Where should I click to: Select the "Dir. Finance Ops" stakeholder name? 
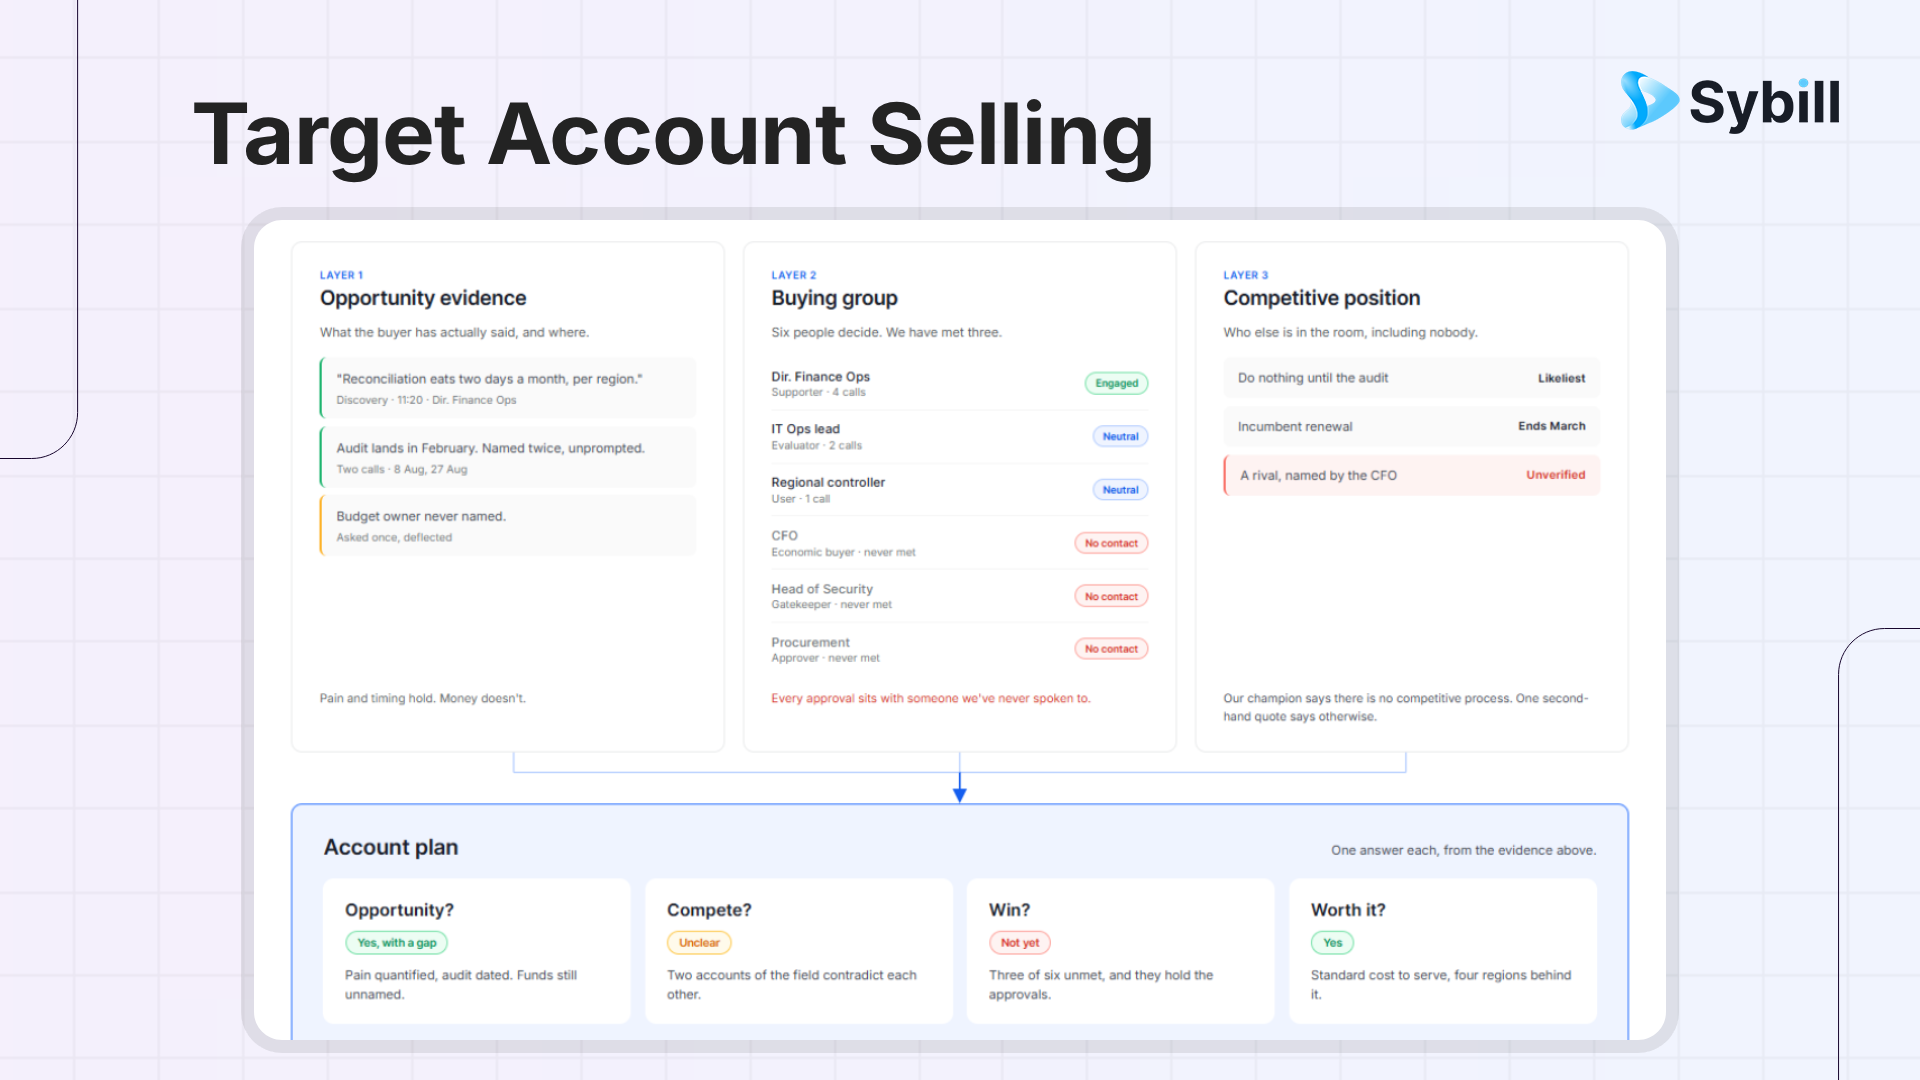click(820, 377)
